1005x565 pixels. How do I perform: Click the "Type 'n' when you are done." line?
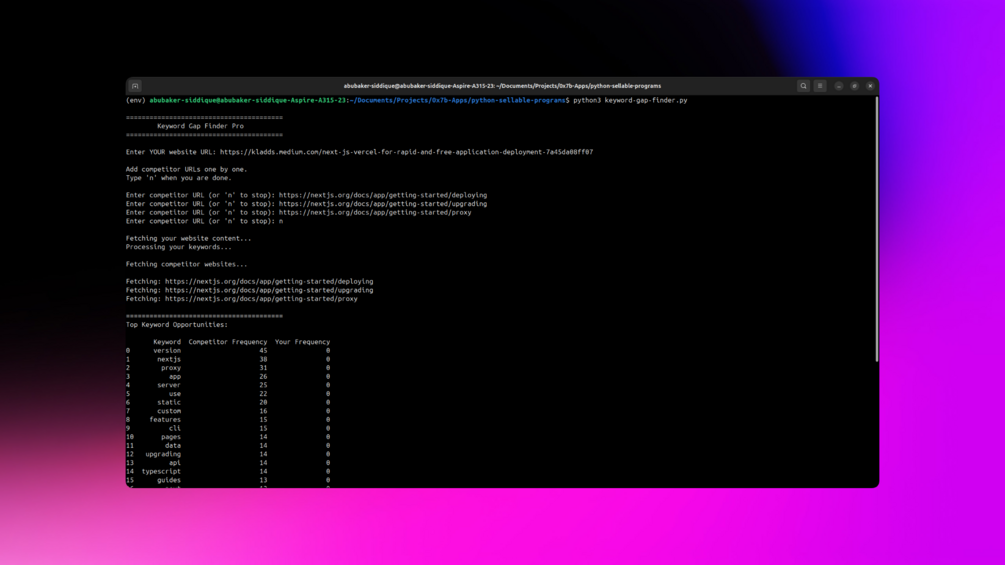pos(179,178)
